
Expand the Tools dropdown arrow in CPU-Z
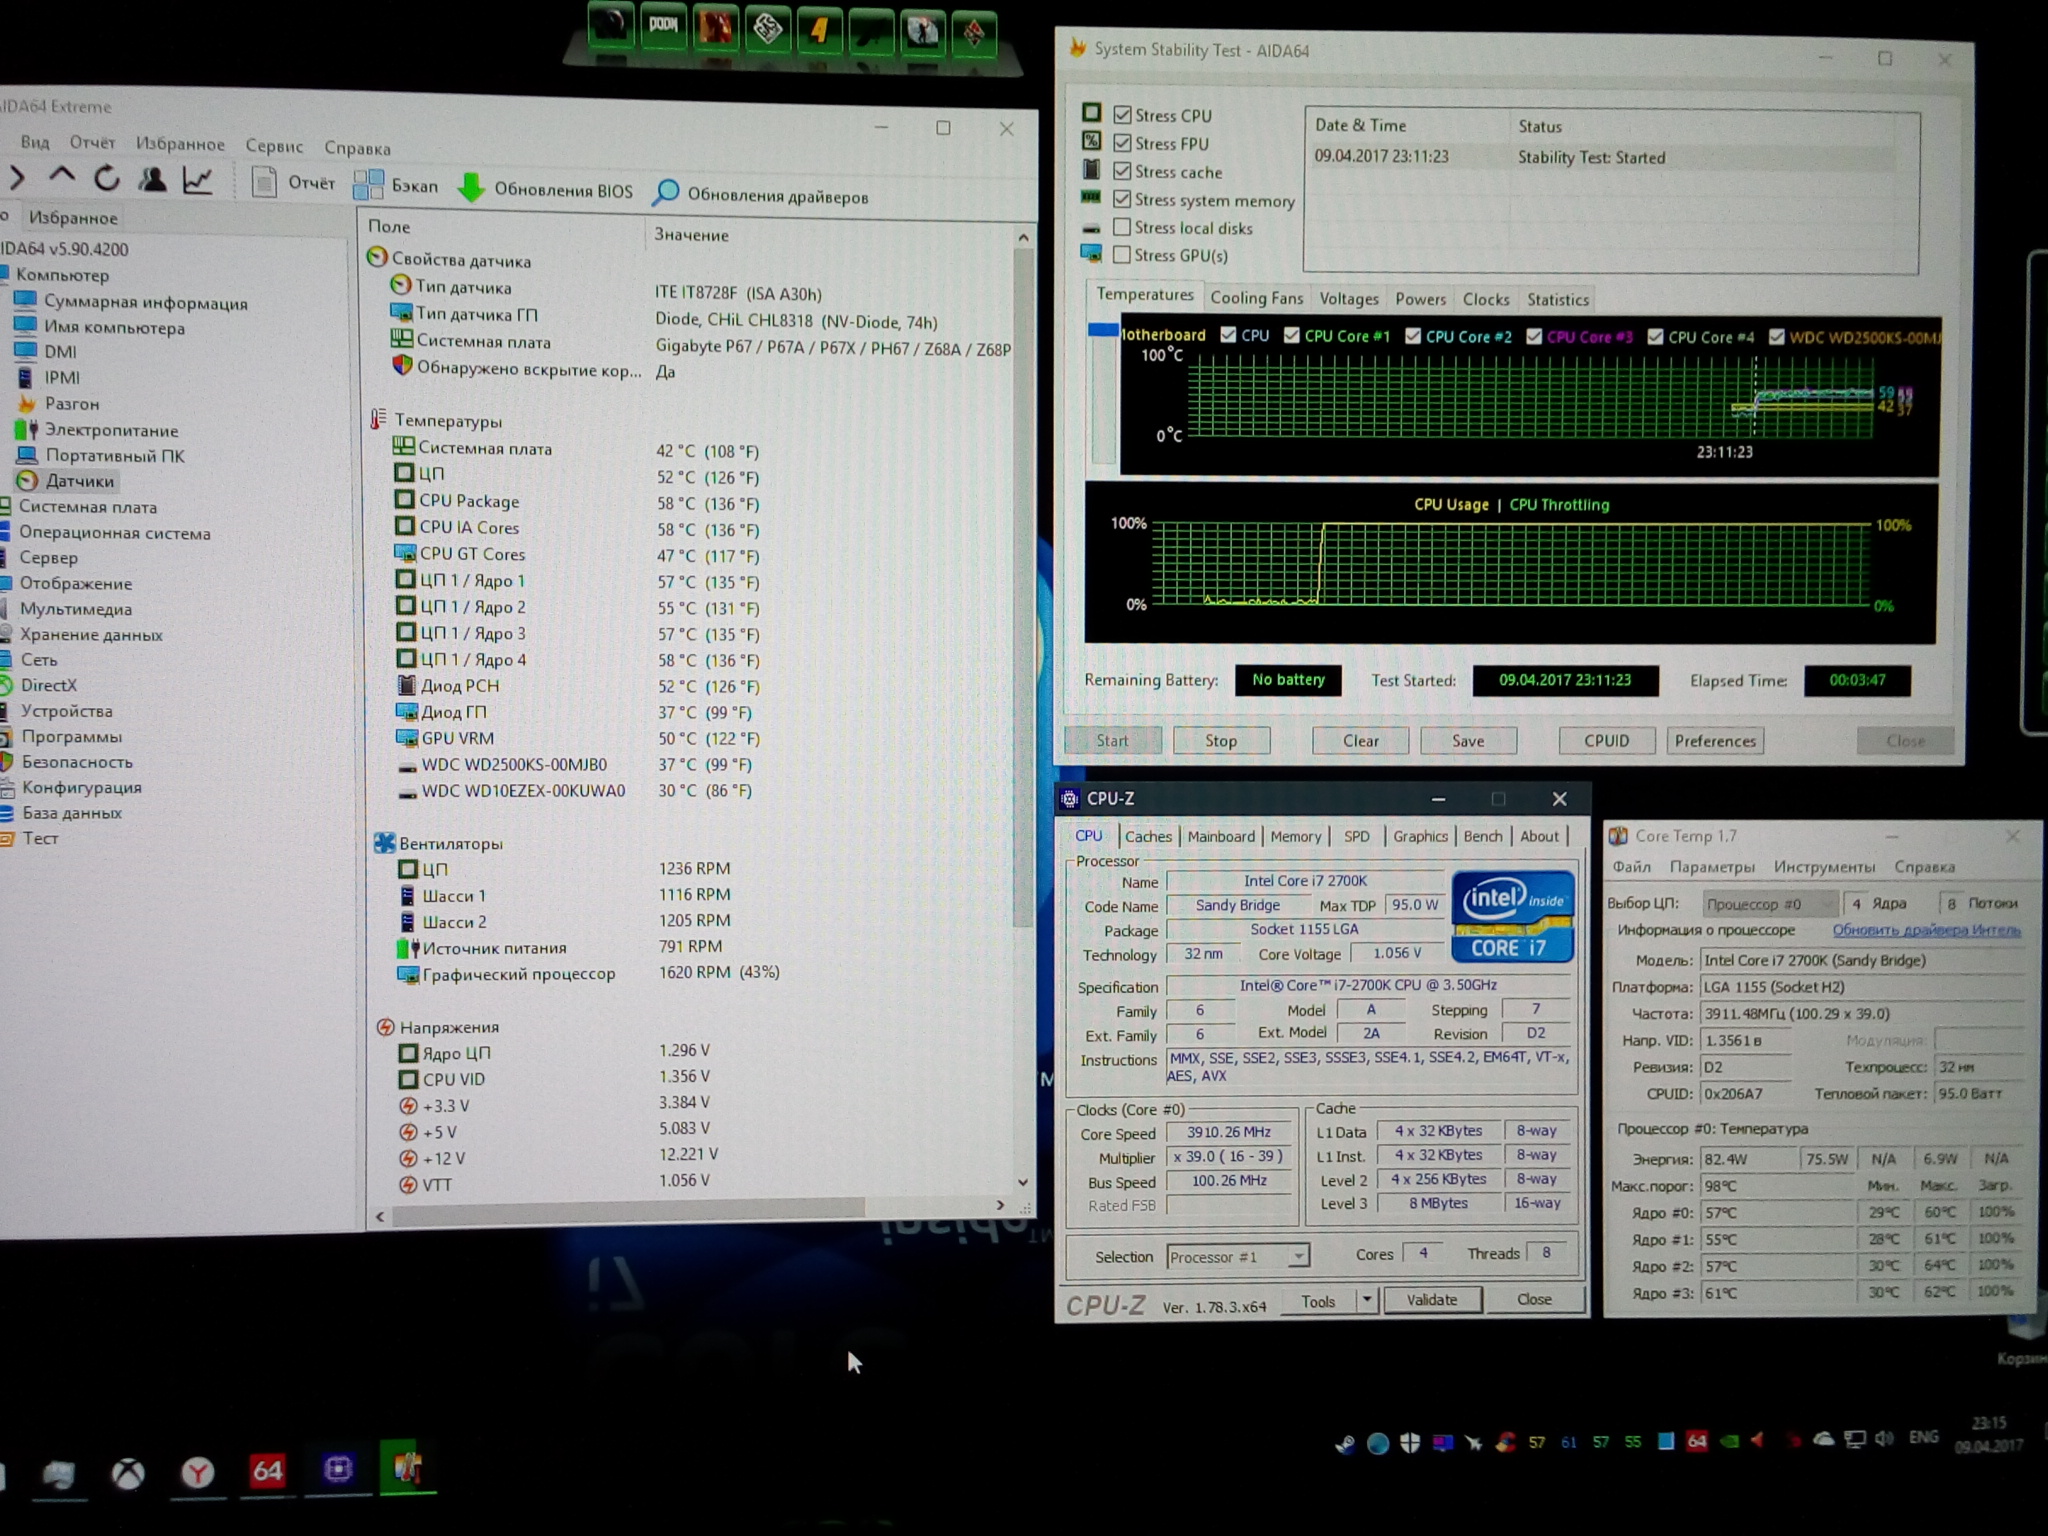pos(1366,1300)
